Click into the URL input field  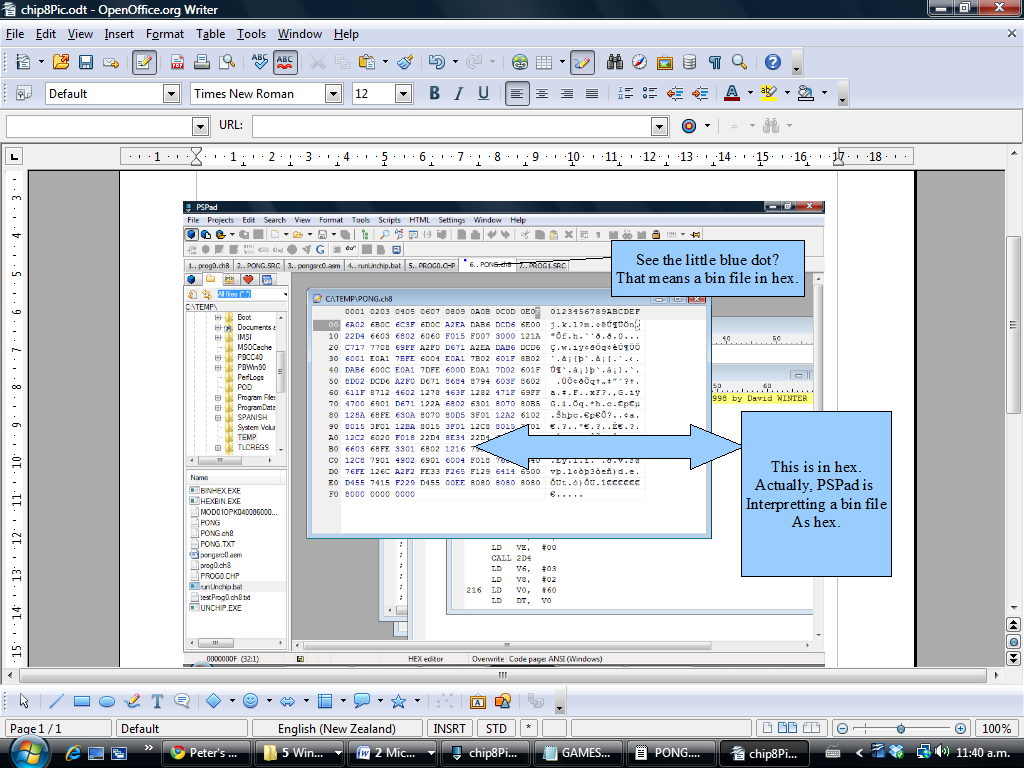click(x=452, y=126)
